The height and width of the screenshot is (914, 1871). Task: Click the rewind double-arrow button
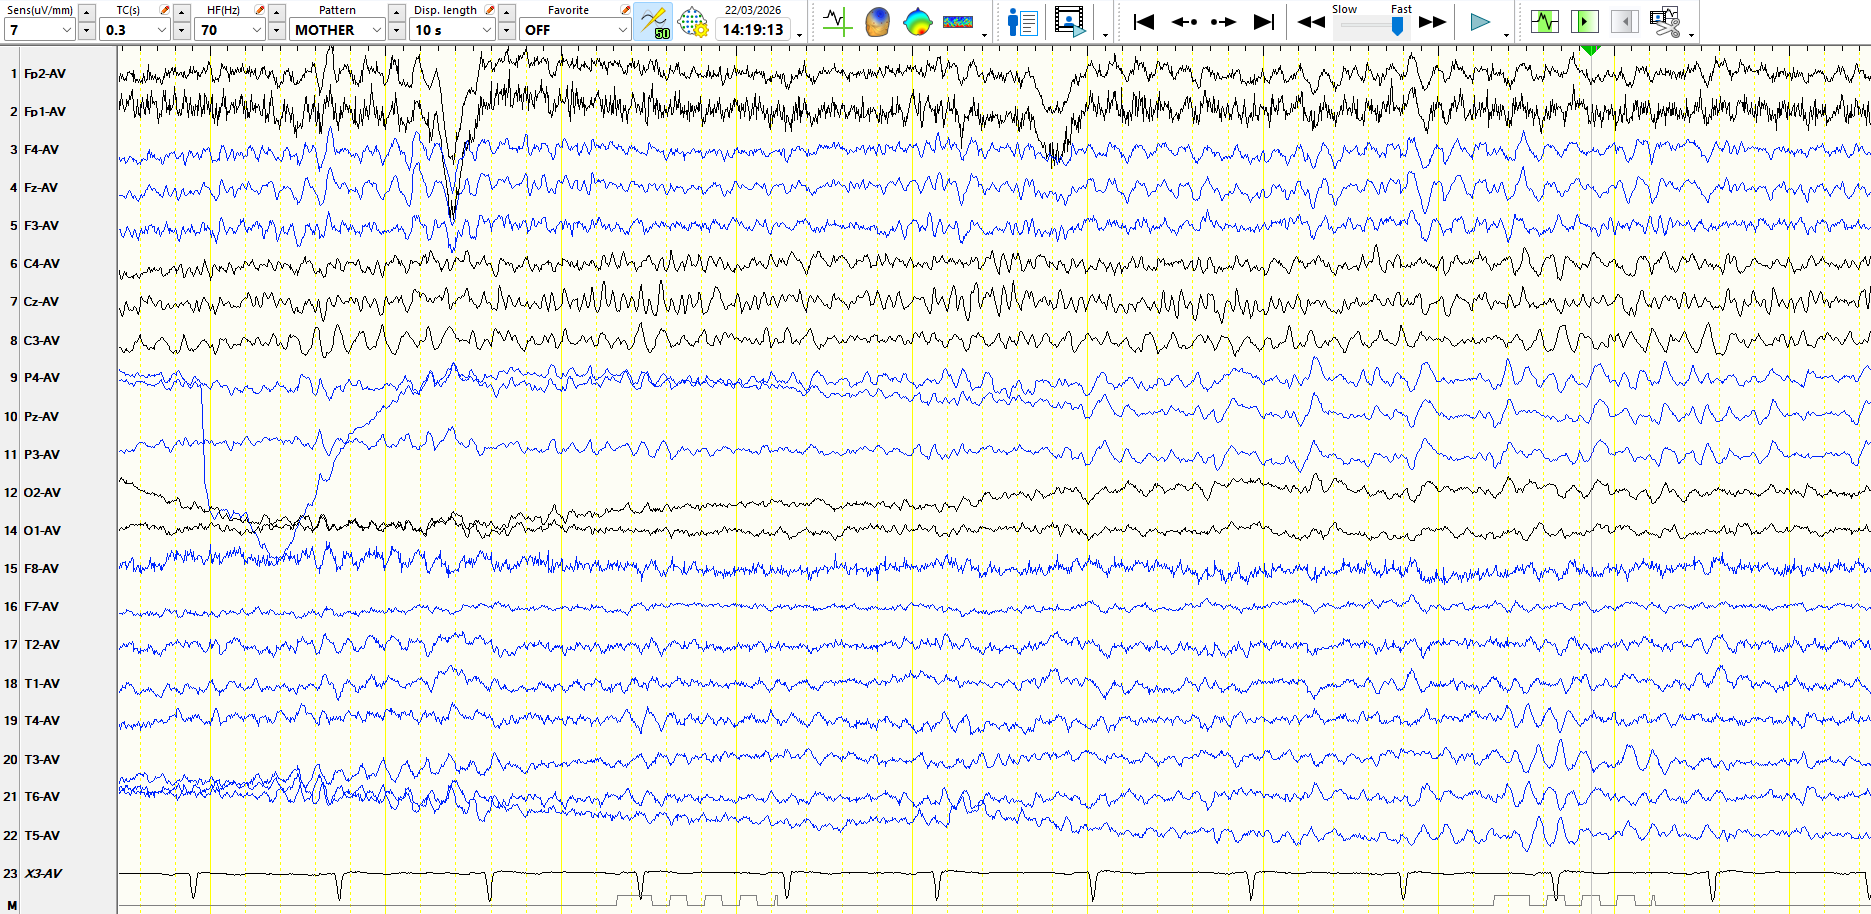pyautogui.click(x=1311, y=22)
